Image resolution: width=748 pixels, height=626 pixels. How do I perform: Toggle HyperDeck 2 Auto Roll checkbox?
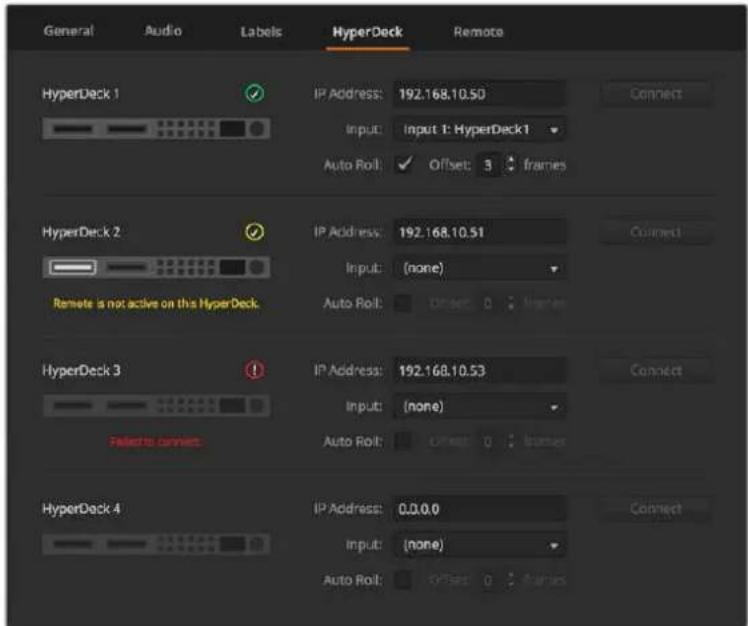pyautogui.click(x=404, y=303)
